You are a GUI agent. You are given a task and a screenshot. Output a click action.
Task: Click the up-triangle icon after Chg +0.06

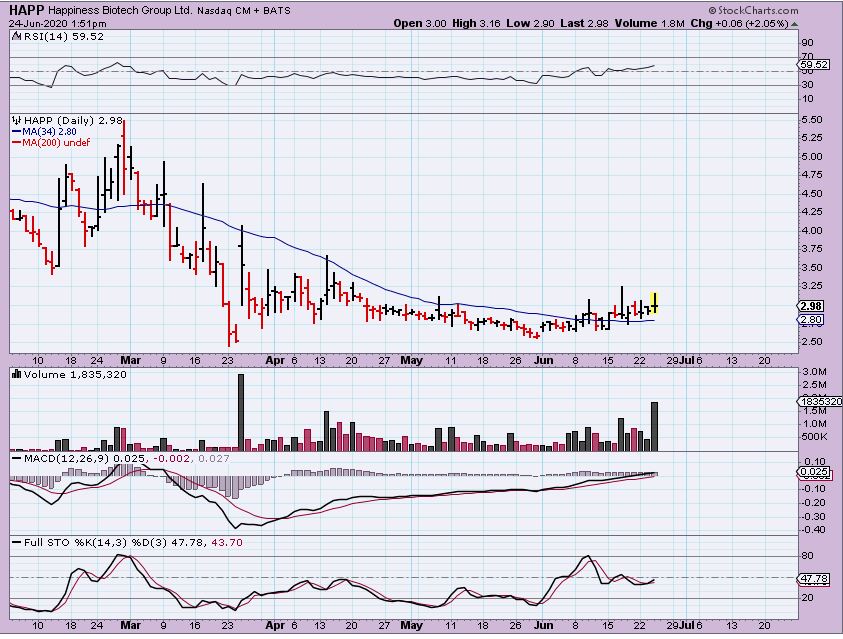coord(794,24)
